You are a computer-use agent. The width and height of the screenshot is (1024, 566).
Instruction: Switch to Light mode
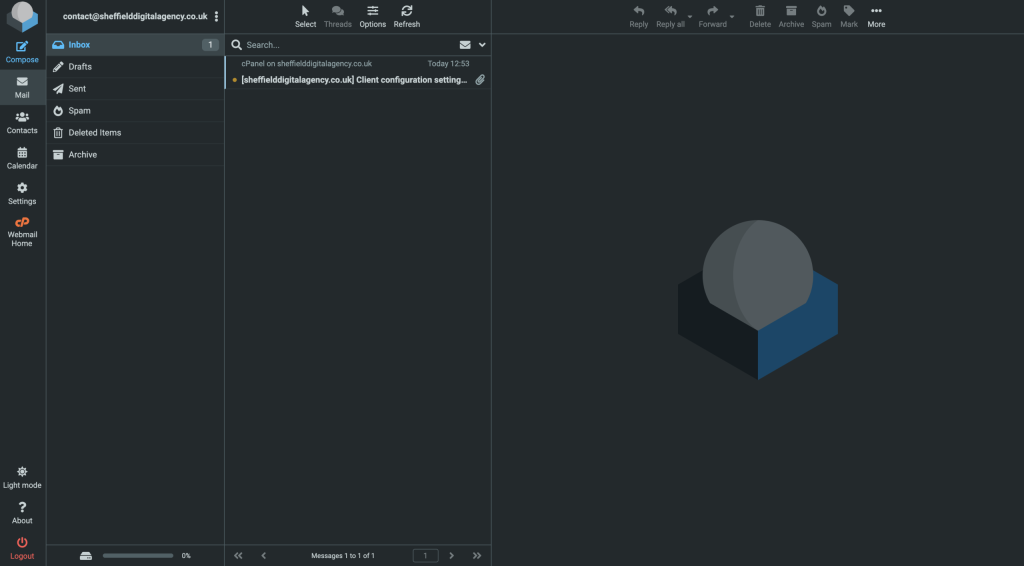(22, 477)
